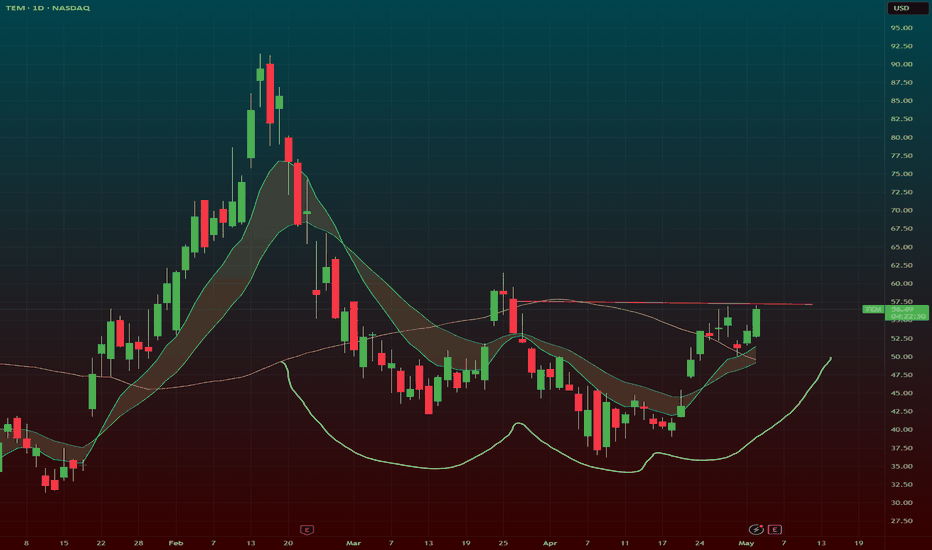Click the 87.50 price axis label
932x550 pixels.
(x=901, y=82)
